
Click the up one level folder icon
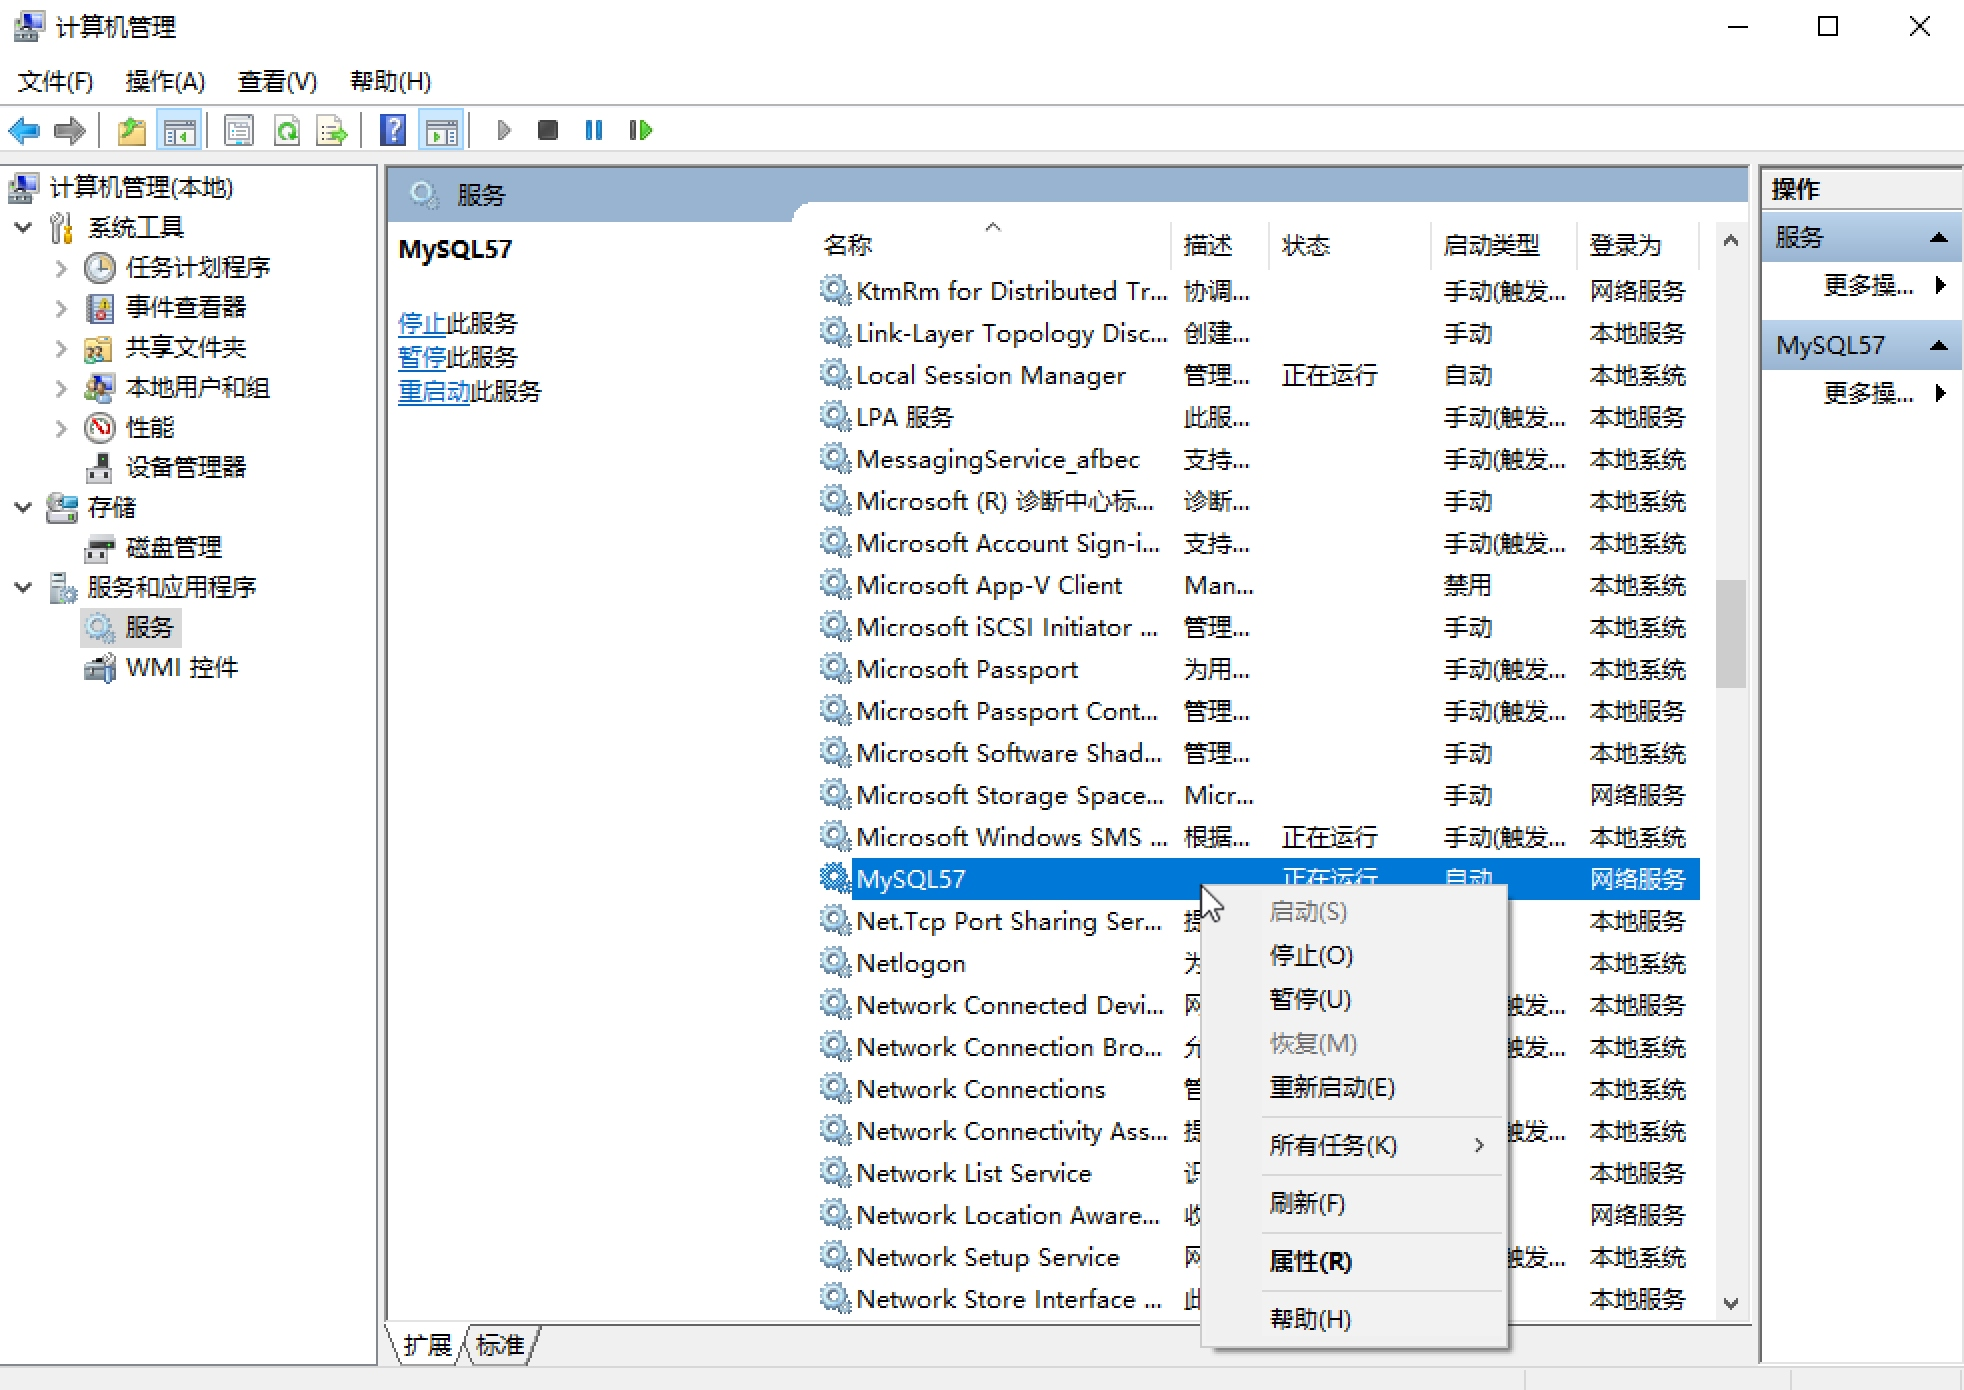point(131,130)
